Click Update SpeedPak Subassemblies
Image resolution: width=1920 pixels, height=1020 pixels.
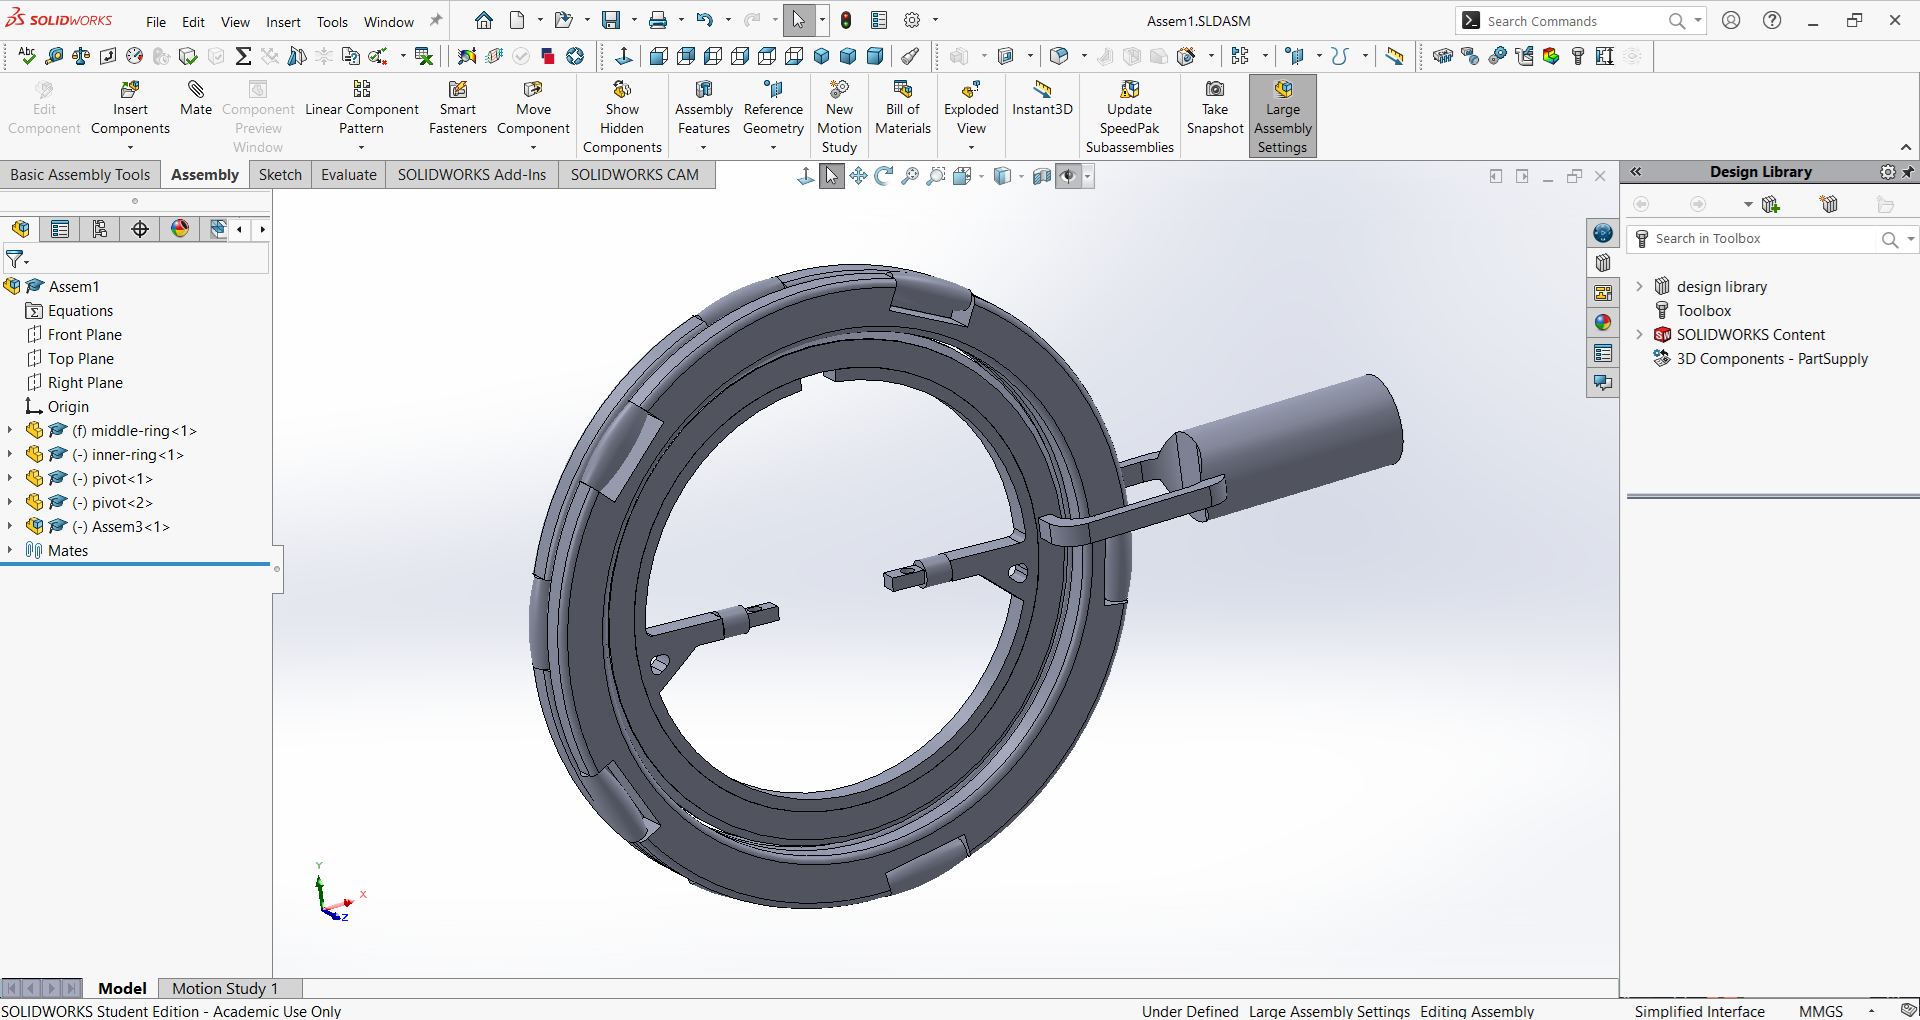pos(1129,117)
